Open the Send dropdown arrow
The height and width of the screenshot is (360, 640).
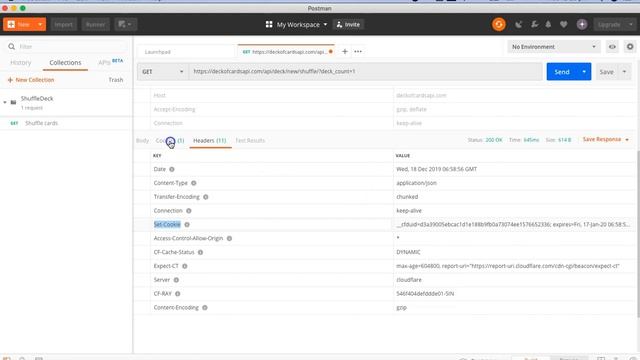click(584, 72)
